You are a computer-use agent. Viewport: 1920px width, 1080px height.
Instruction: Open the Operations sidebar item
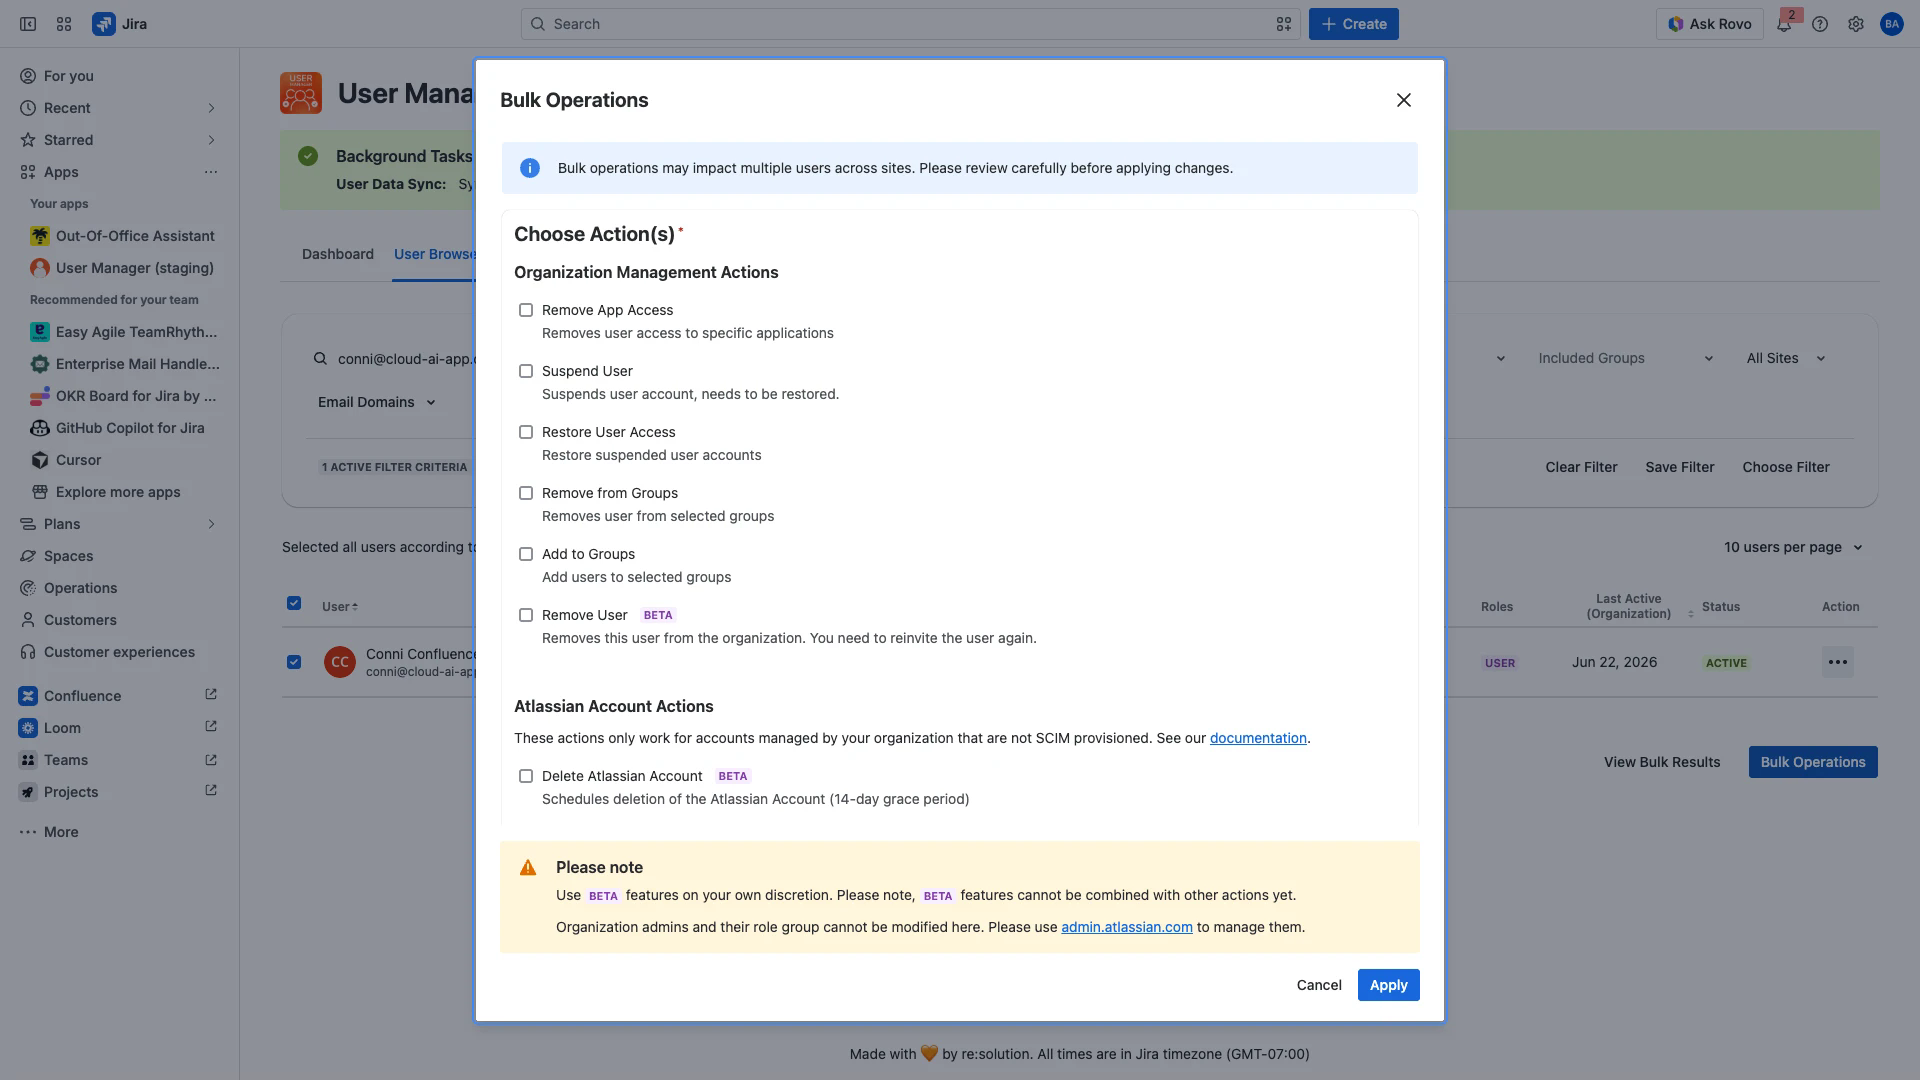(120, 588)
